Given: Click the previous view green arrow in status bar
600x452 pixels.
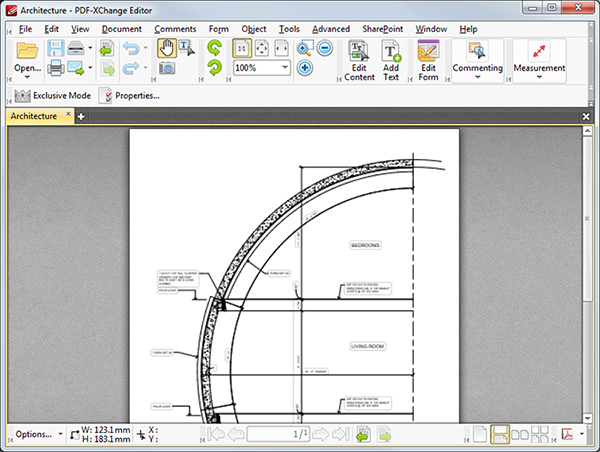Looking at the screenshot, I should point(364,435).
